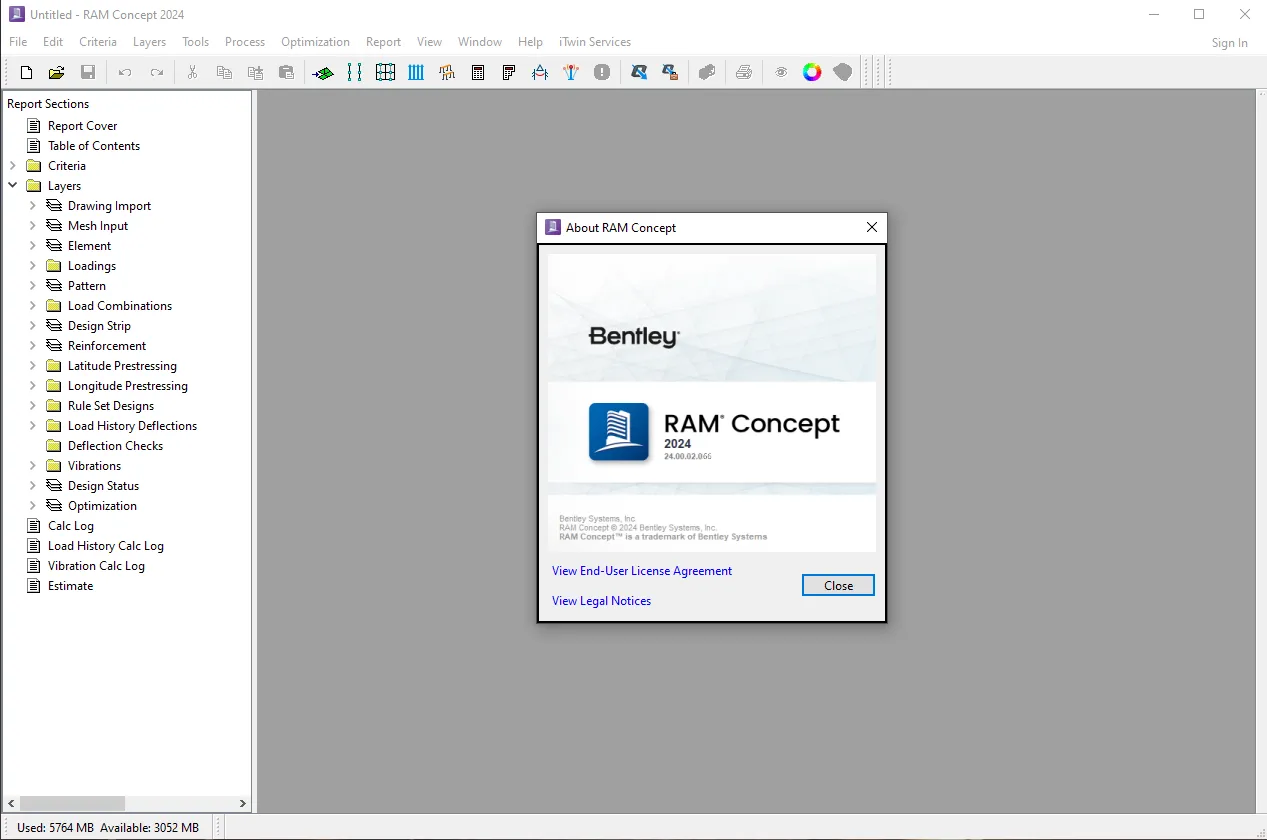Open the Optimization menu
This screenshot has width=1267, height=840.
(x=315, y=42)
